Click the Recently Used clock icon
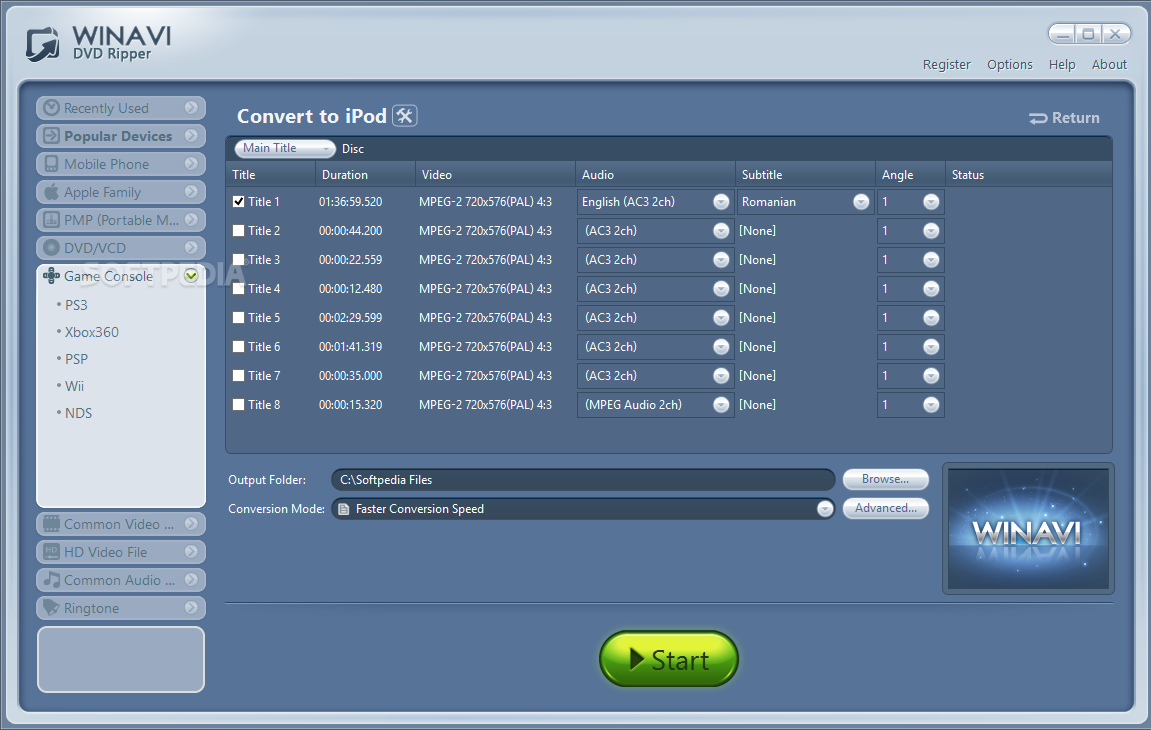 [x=51, y=108]
